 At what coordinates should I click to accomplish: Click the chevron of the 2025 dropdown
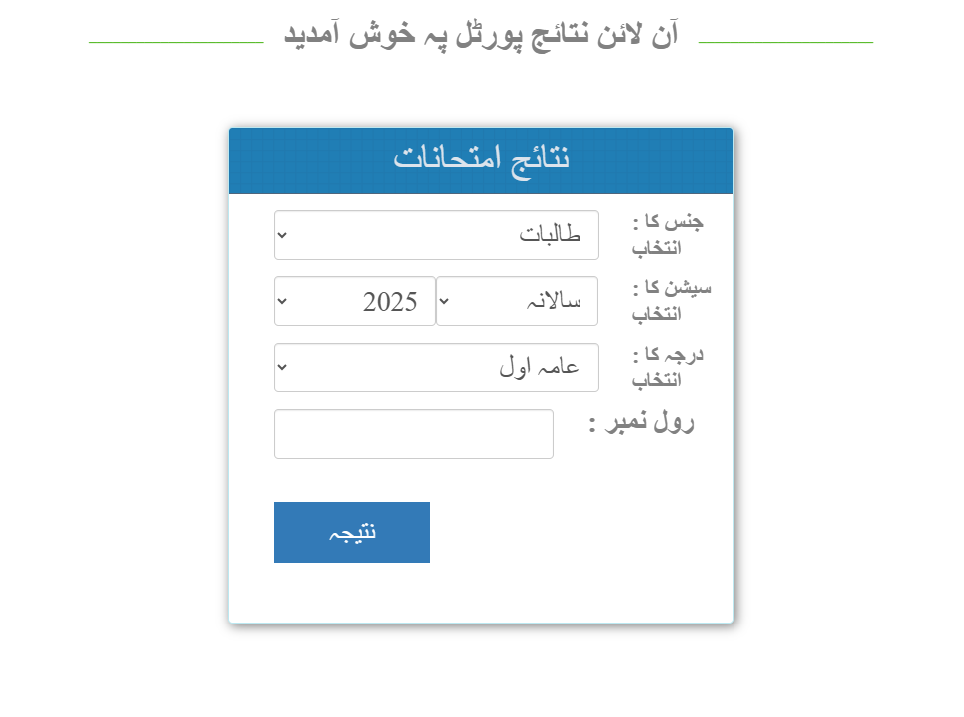point(283,301)
